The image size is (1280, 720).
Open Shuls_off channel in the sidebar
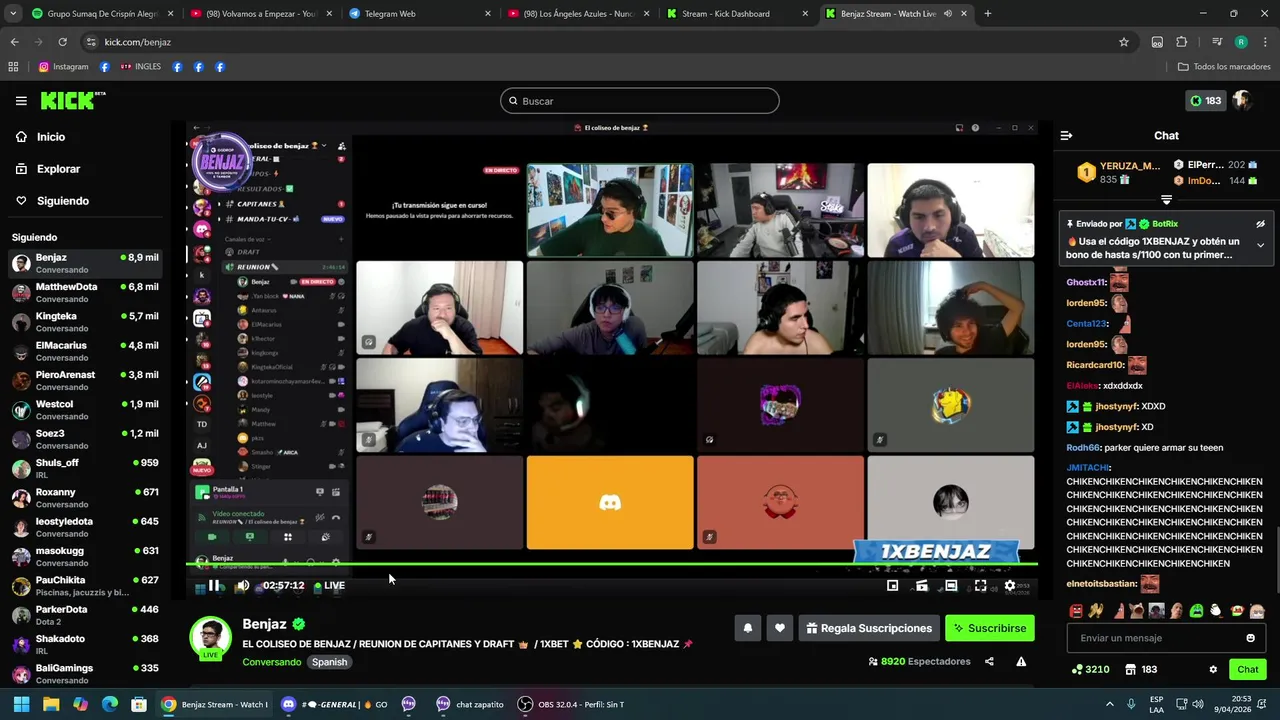(85, 468)
